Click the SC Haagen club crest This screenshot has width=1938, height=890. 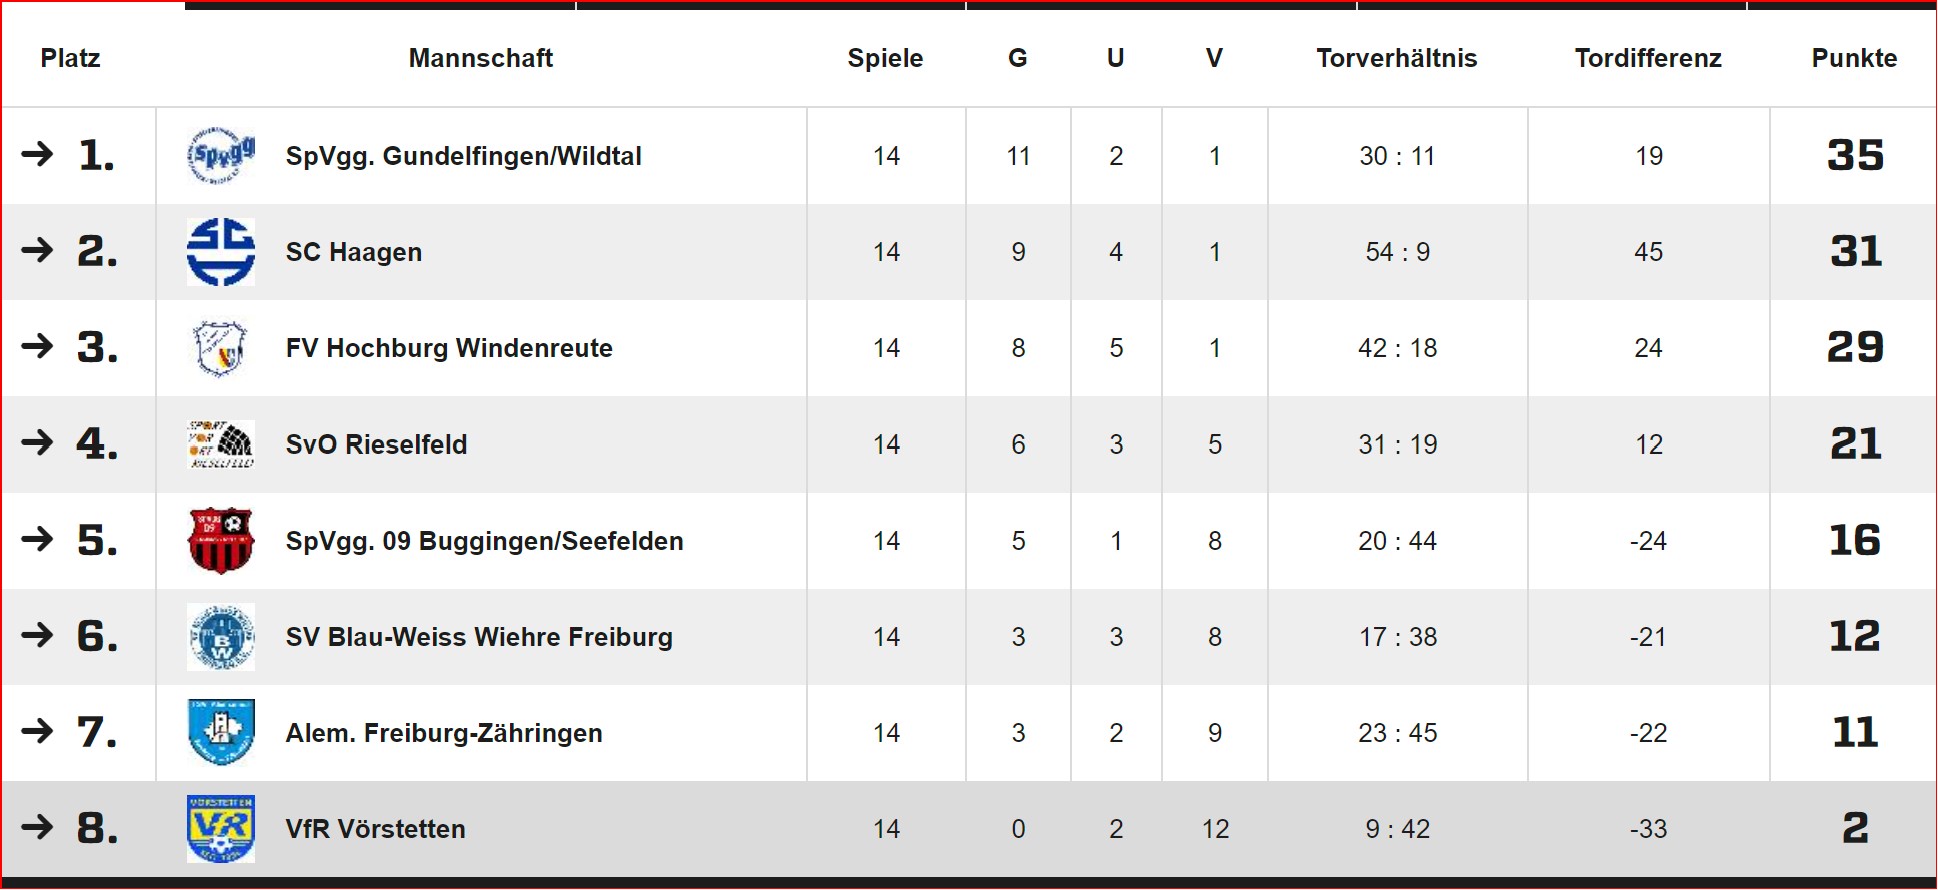coord(221,252)
